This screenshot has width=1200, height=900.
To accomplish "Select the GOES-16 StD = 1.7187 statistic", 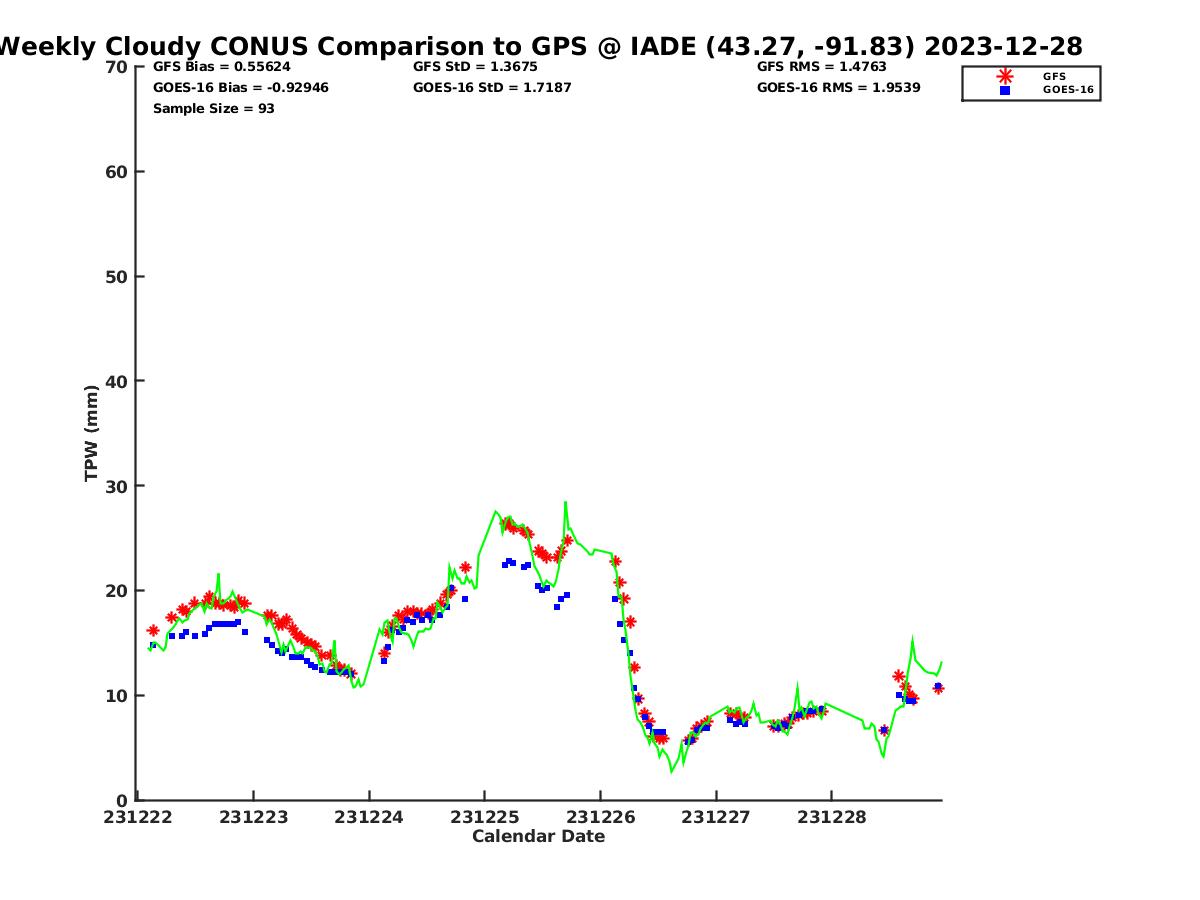I will click(492, 88).
